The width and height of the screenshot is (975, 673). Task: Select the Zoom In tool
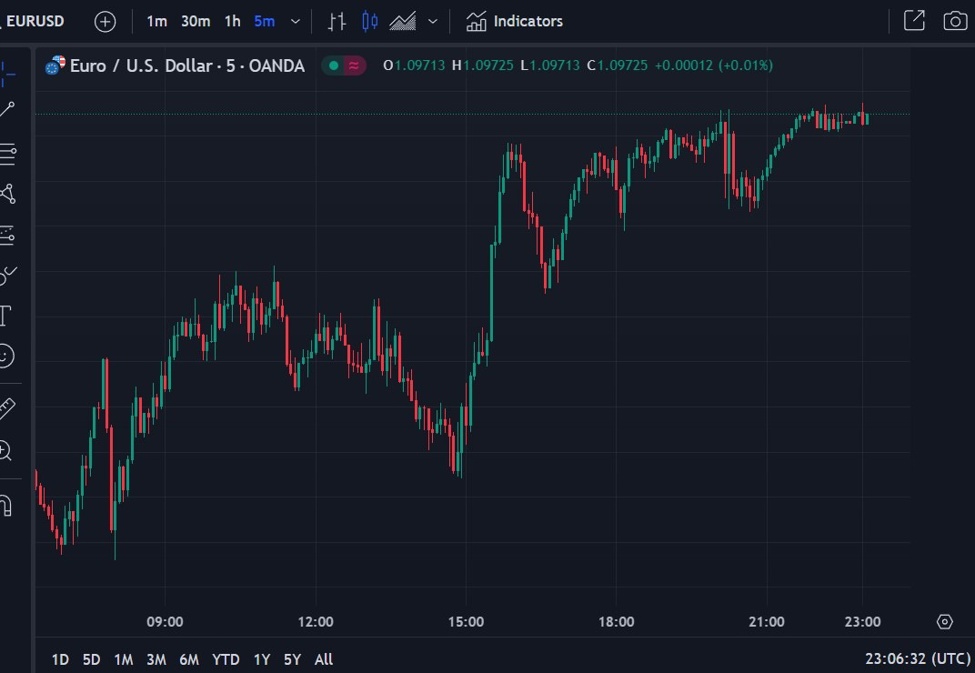(5, 450)
